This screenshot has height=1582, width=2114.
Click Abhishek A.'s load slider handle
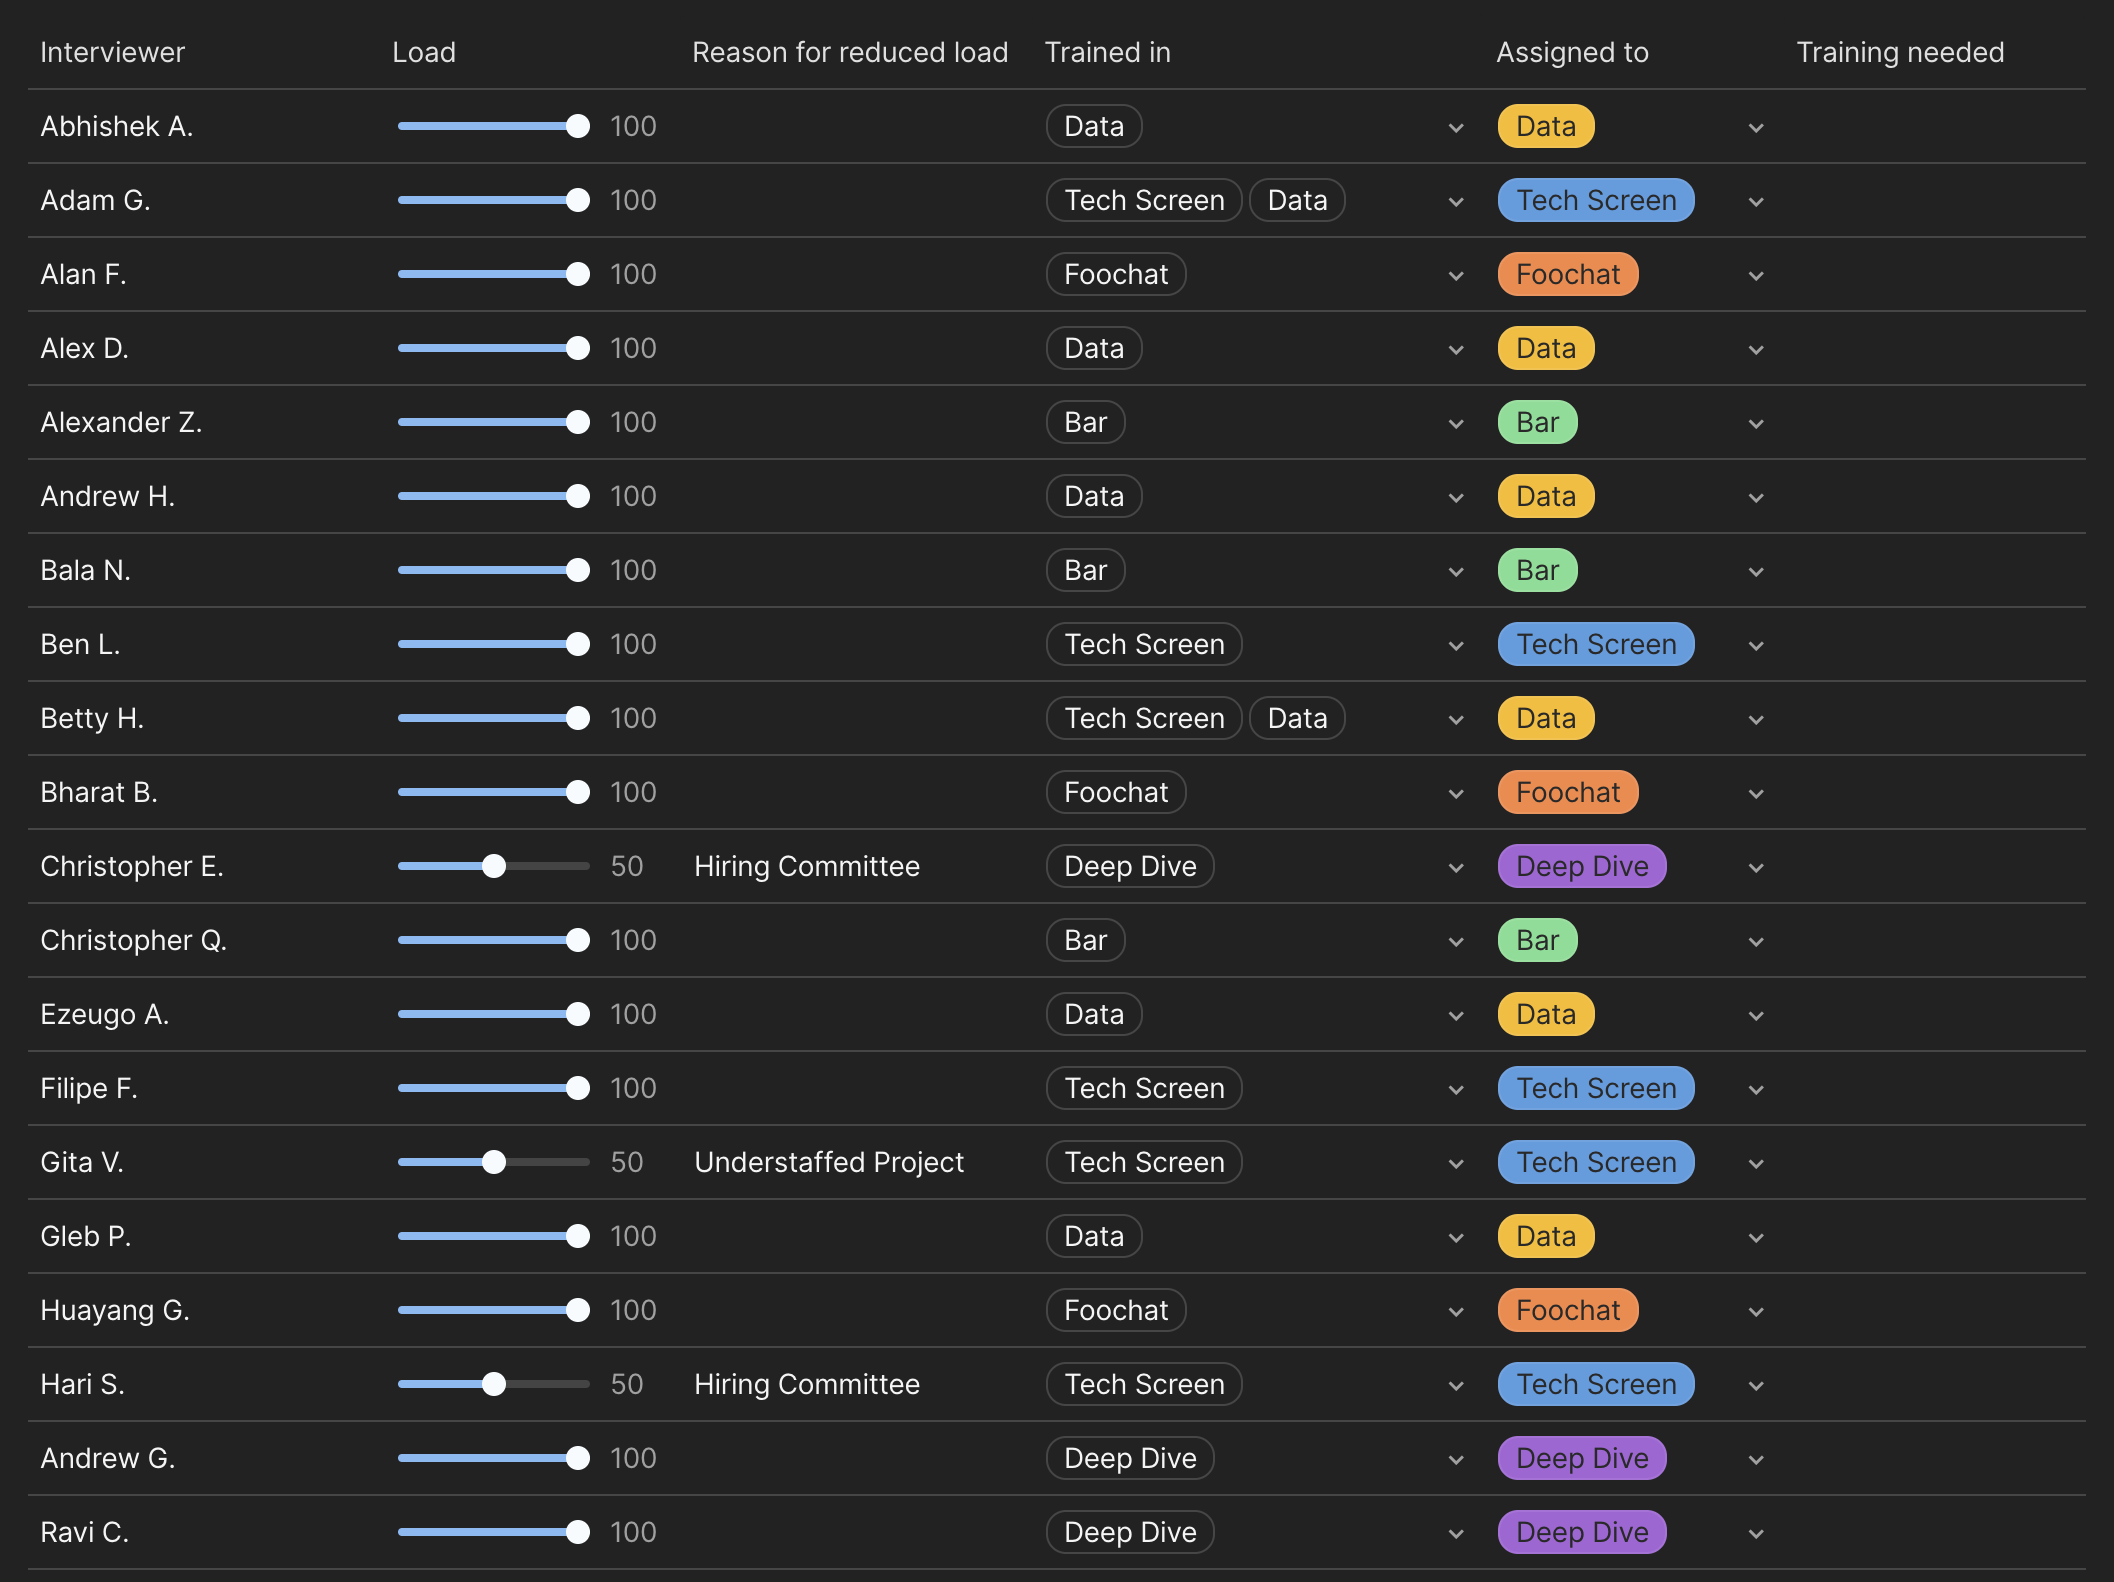[577, 126]
